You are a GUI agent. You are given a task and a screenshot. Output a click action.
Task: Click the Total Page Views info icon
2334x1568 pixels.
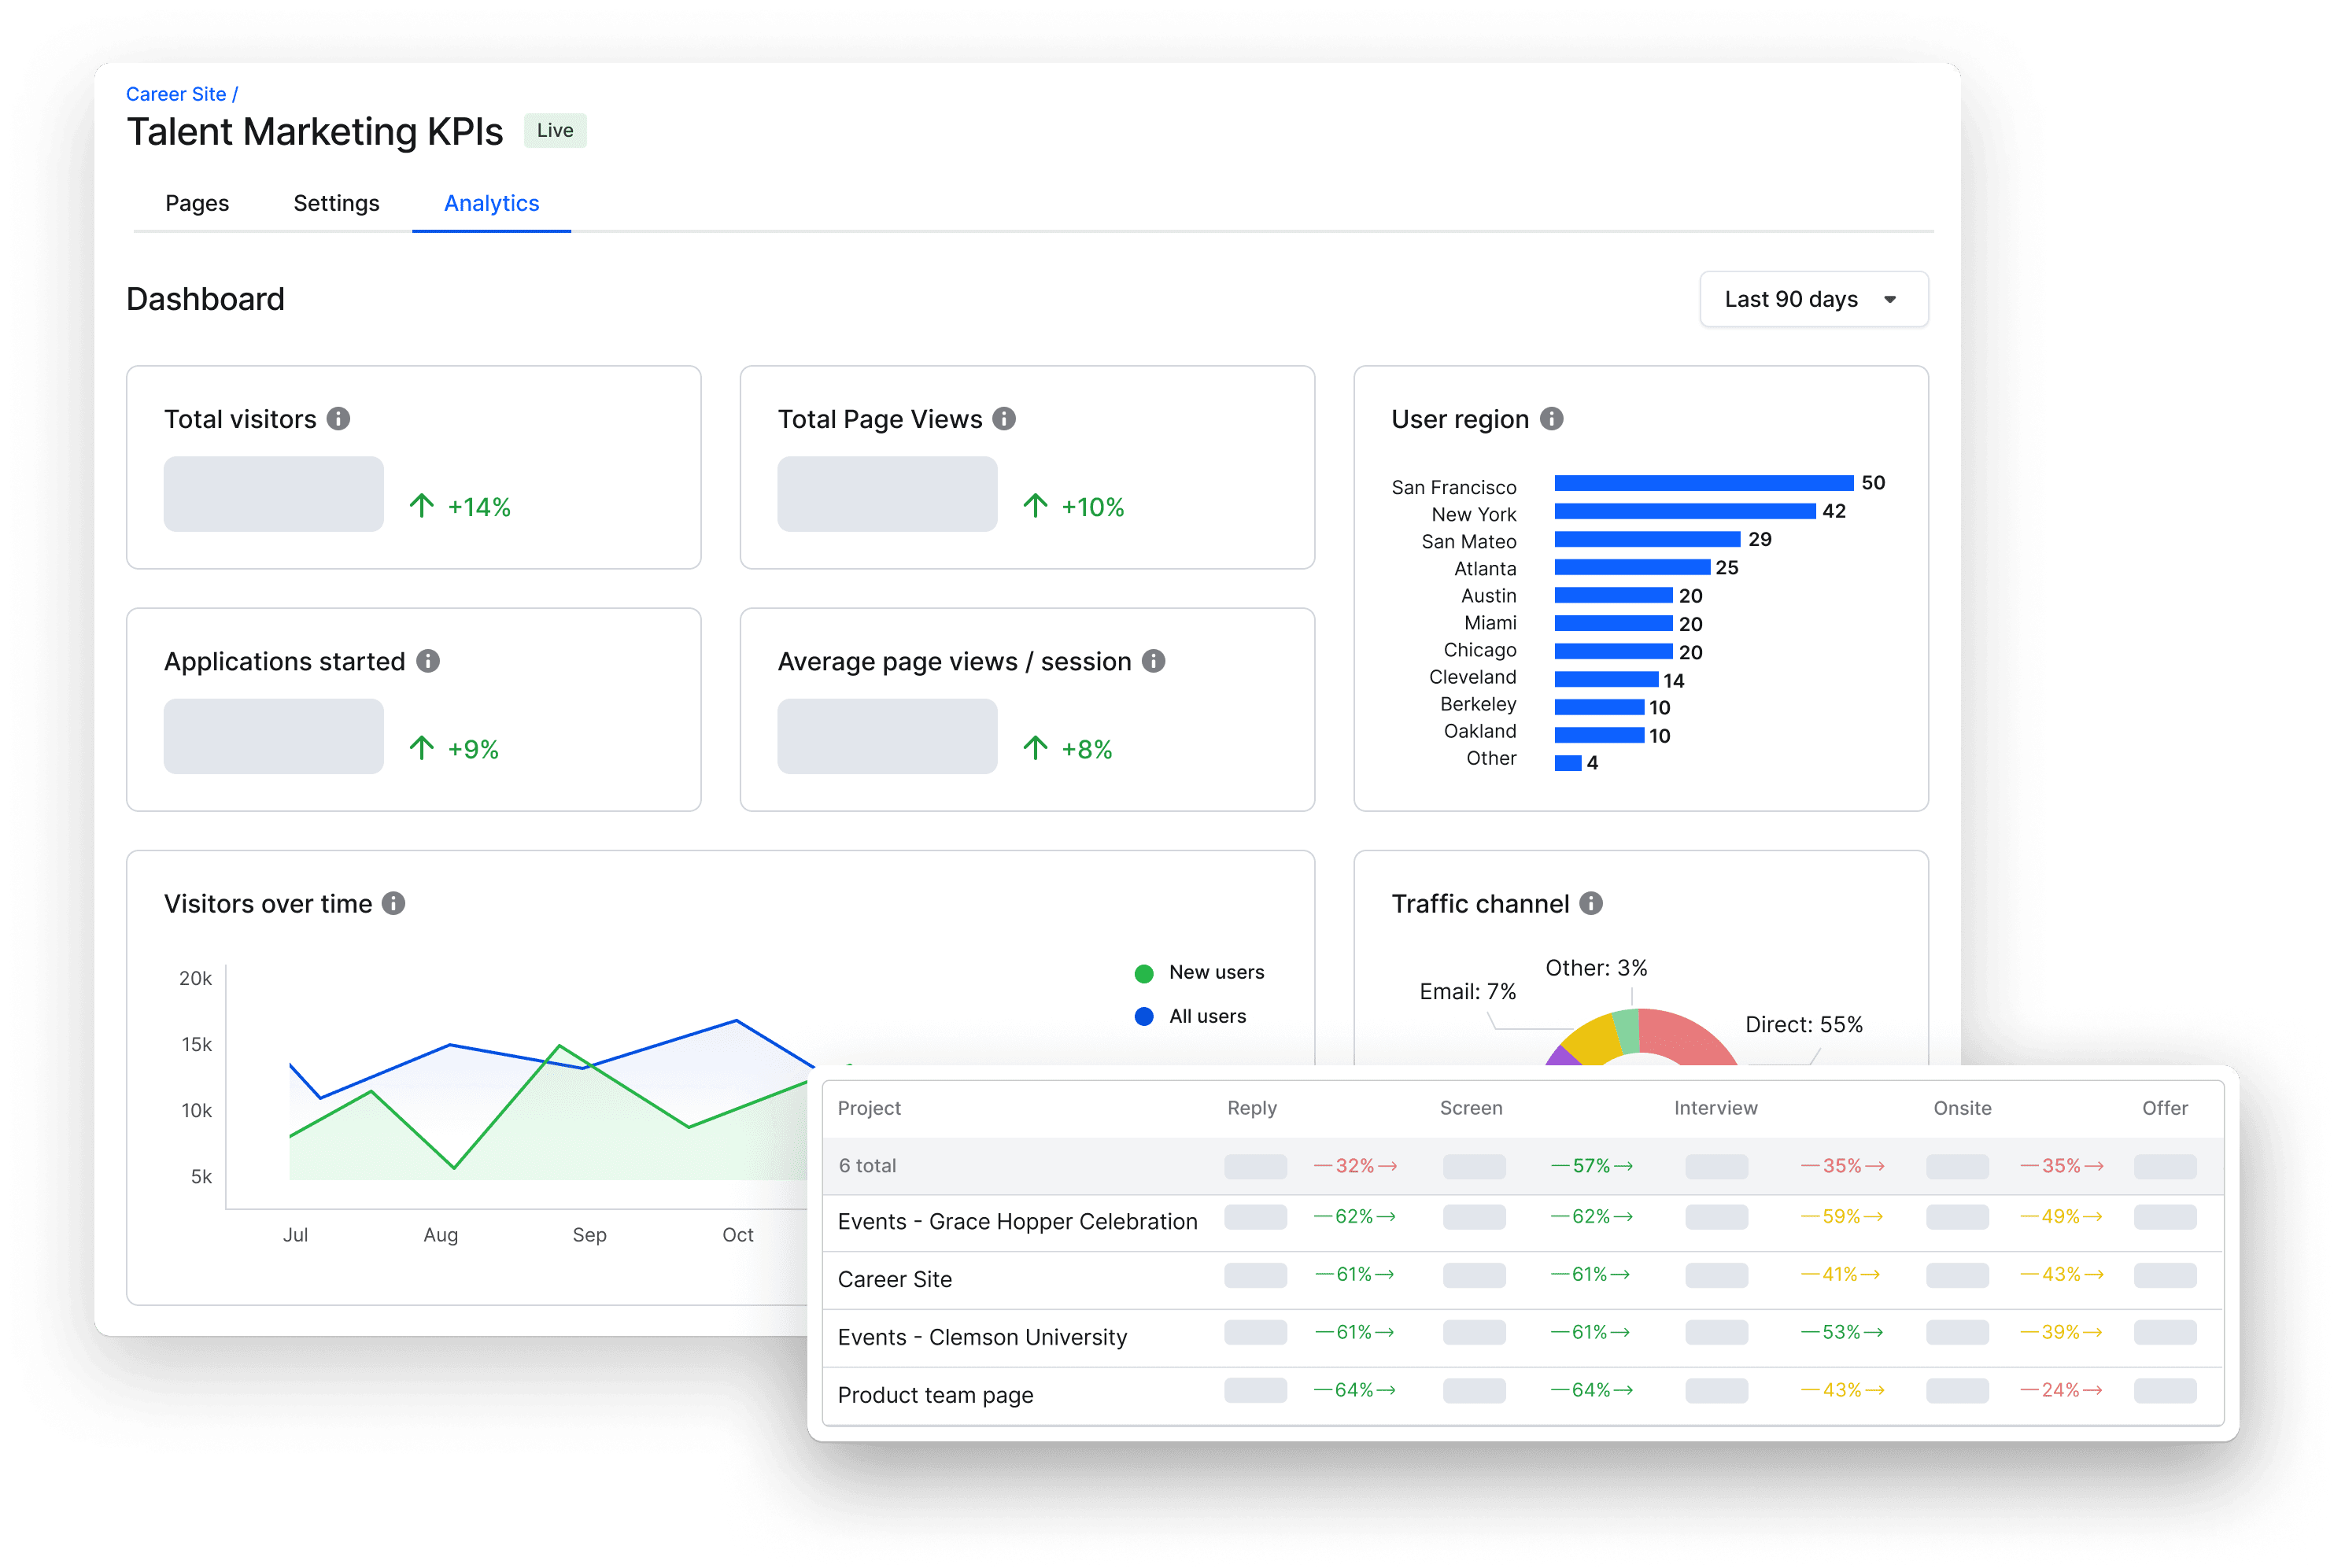pos(1004,419)
